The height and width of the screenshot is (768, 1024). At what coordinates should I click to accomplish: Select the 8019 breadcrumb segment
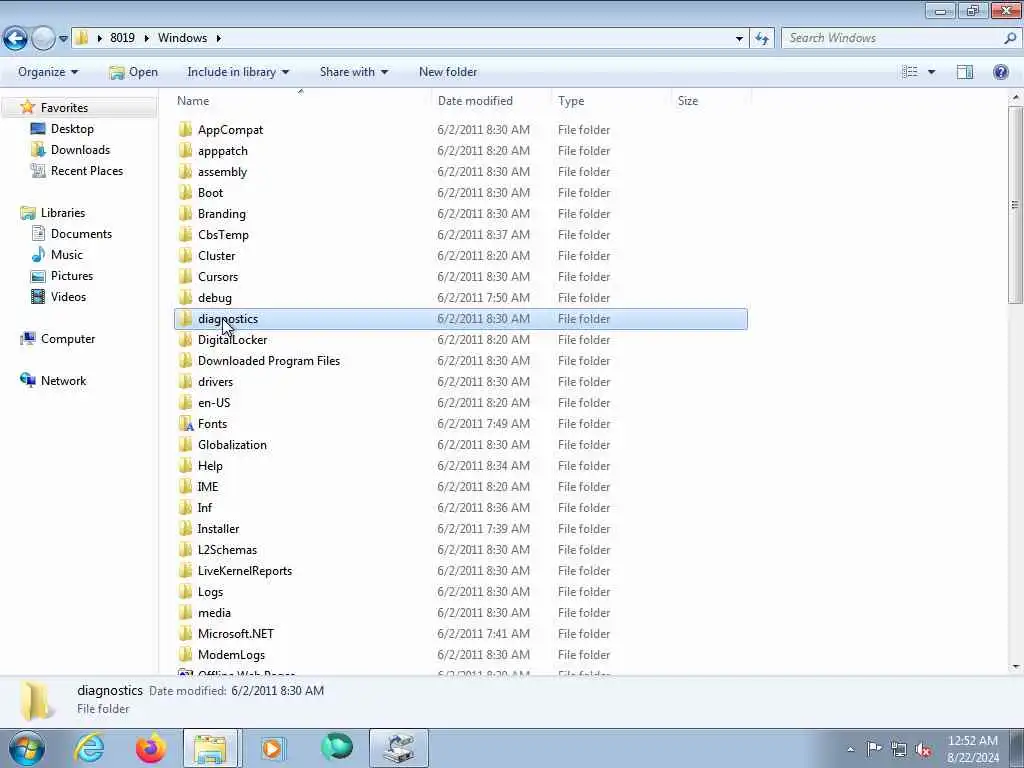(x=122, y=38)
